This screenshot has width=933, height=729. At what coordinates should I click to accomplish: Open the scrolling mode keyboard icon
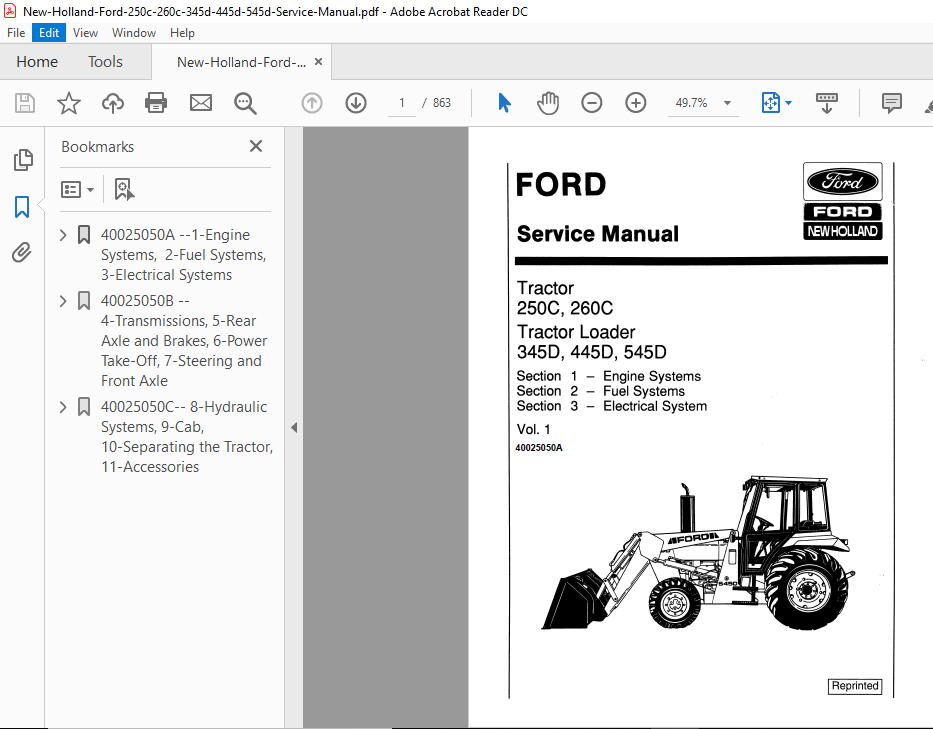(x=826, y=103)
